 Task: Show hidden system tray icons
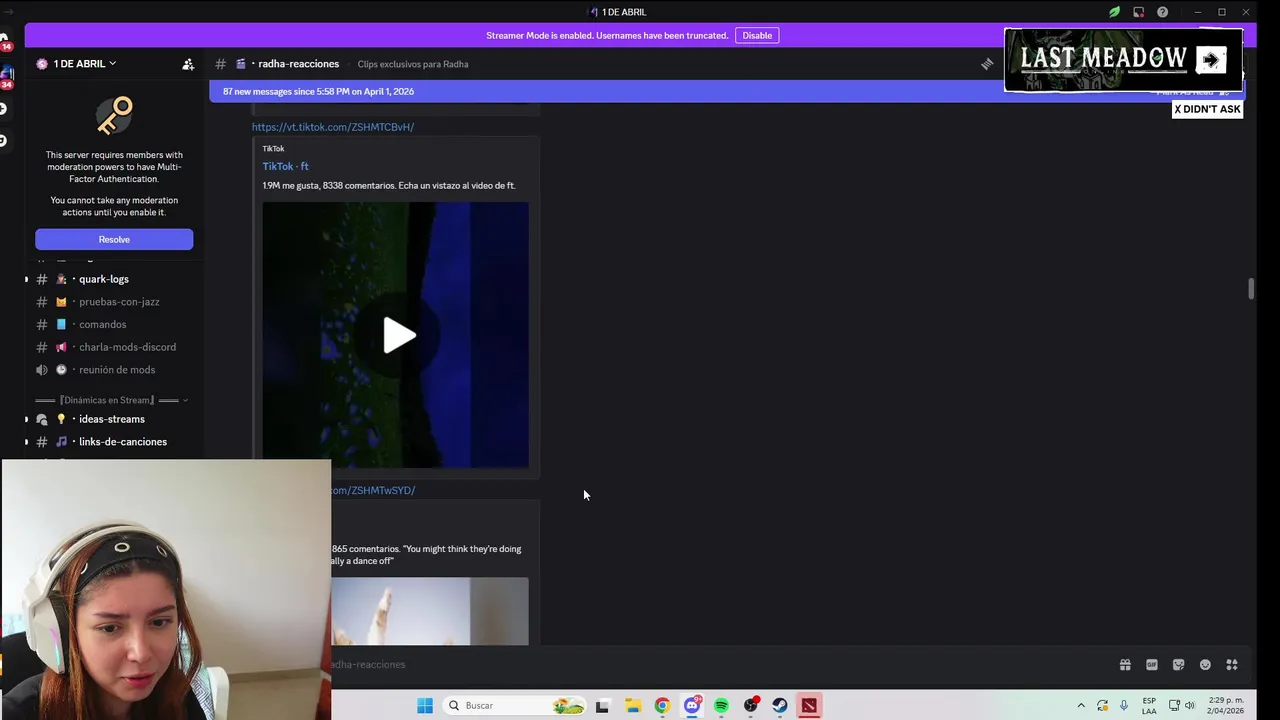tap(1080, 706)
